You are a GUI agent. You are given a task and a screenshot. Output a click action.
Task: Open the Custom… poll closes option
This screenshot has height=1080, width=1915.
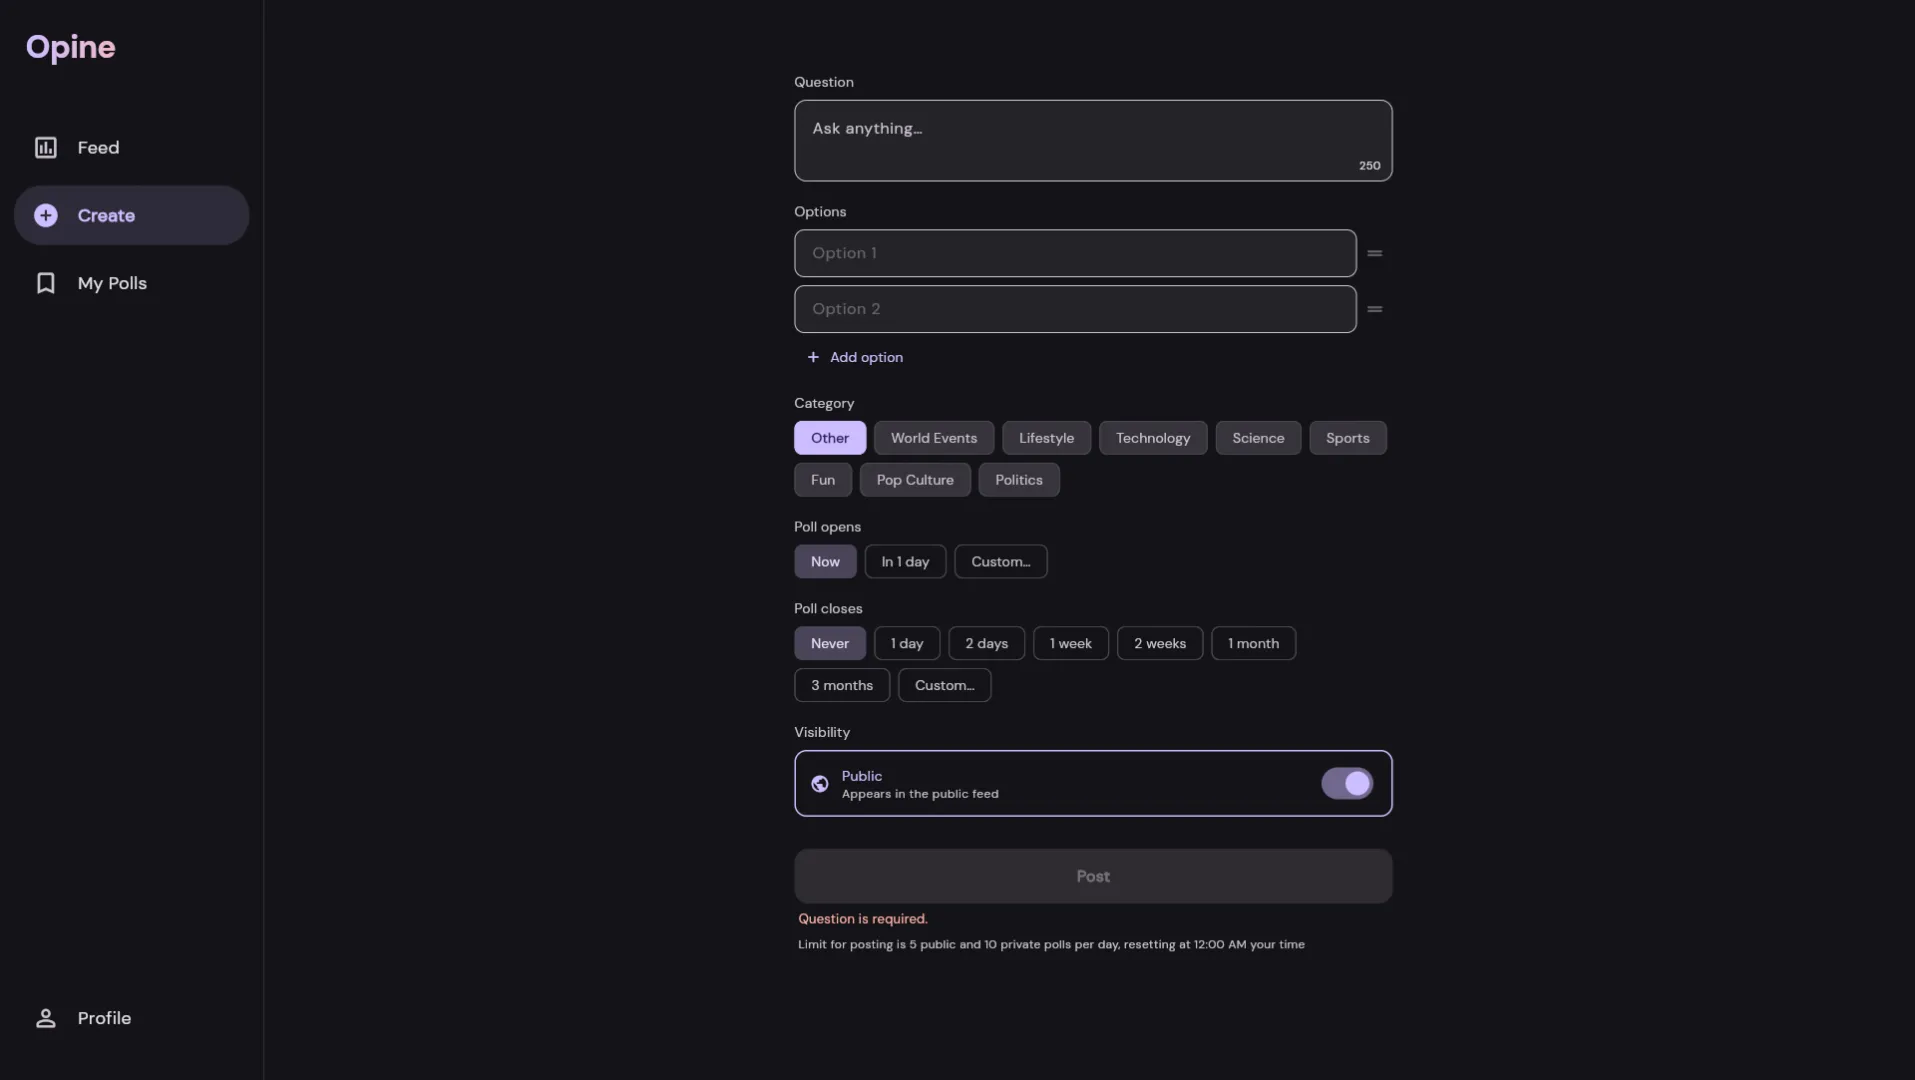click(x=944, y=686)
